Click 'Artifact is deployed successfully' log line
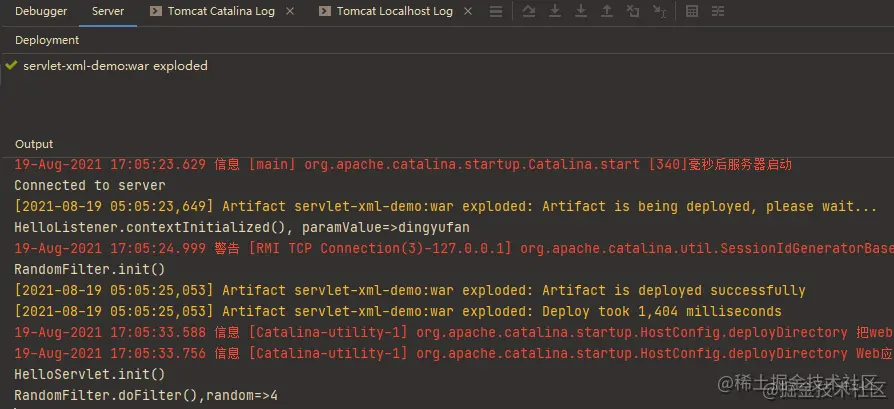894x409 pixels. [x=410, y=290]
